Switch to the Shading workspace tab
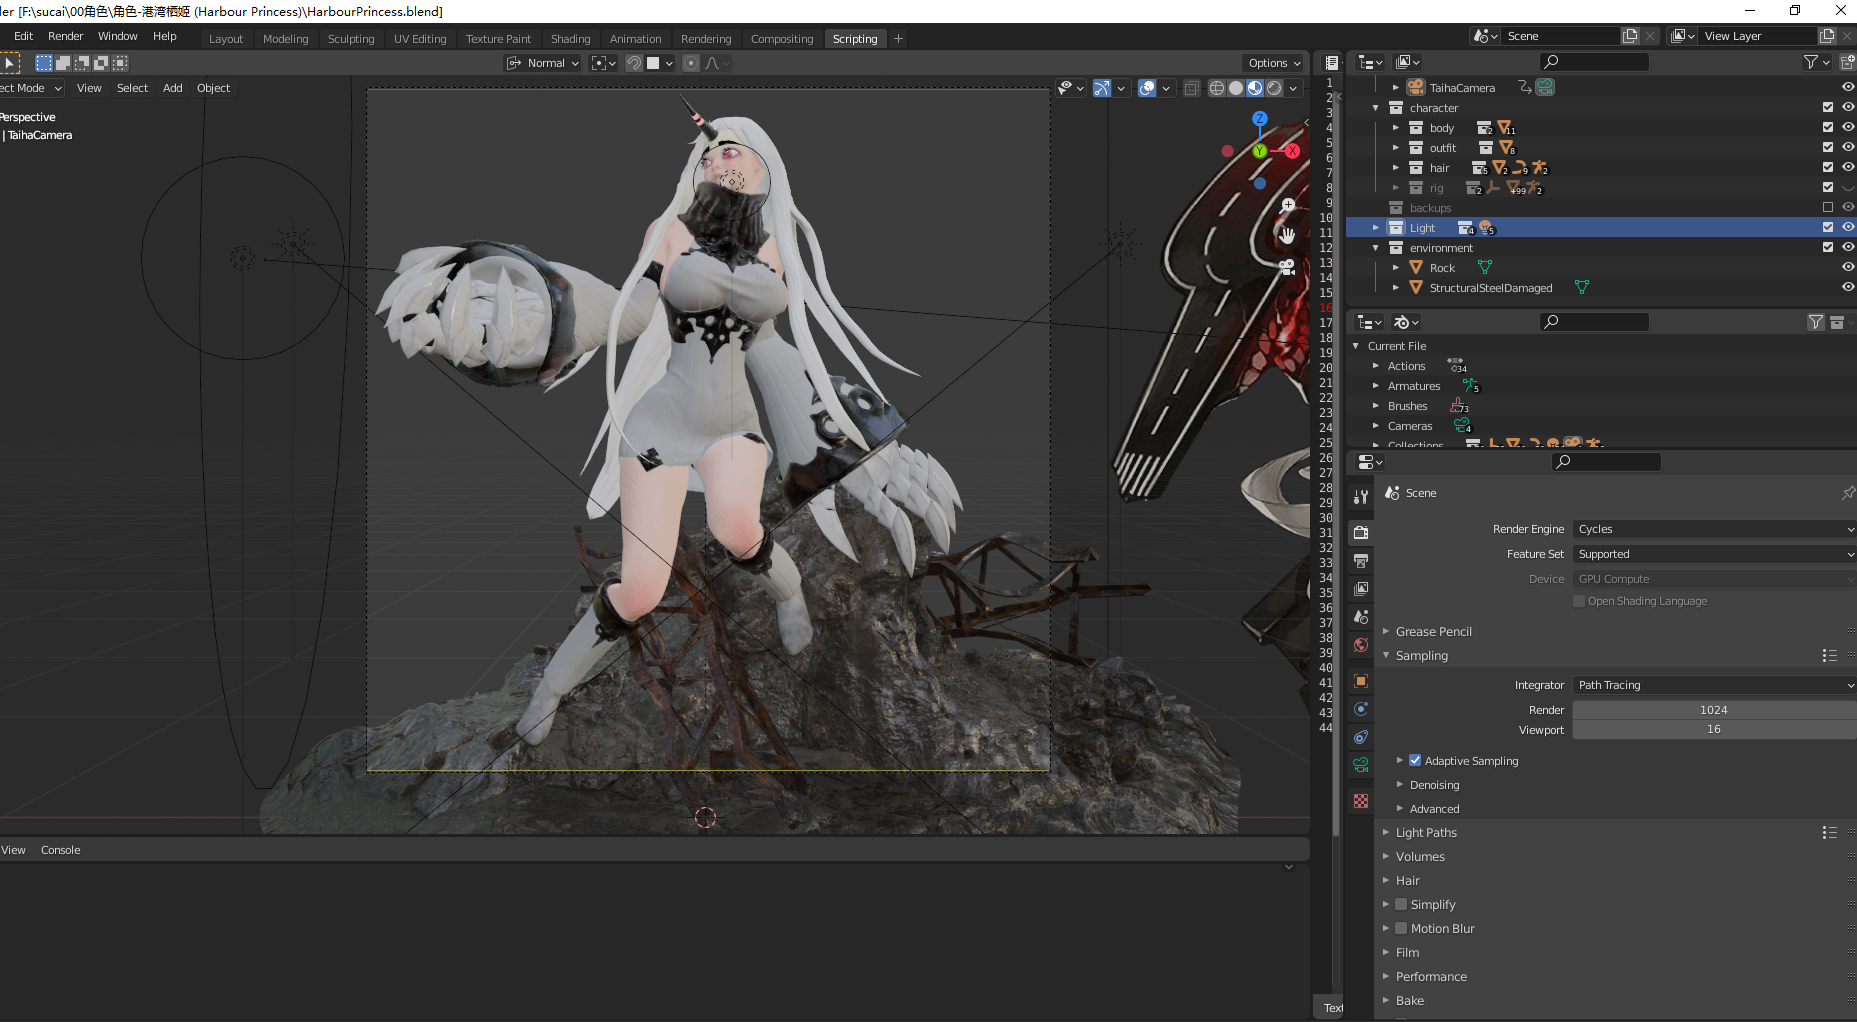Image resolution: width=1857 pixels, height=1022 pixels. click(570, 39)
